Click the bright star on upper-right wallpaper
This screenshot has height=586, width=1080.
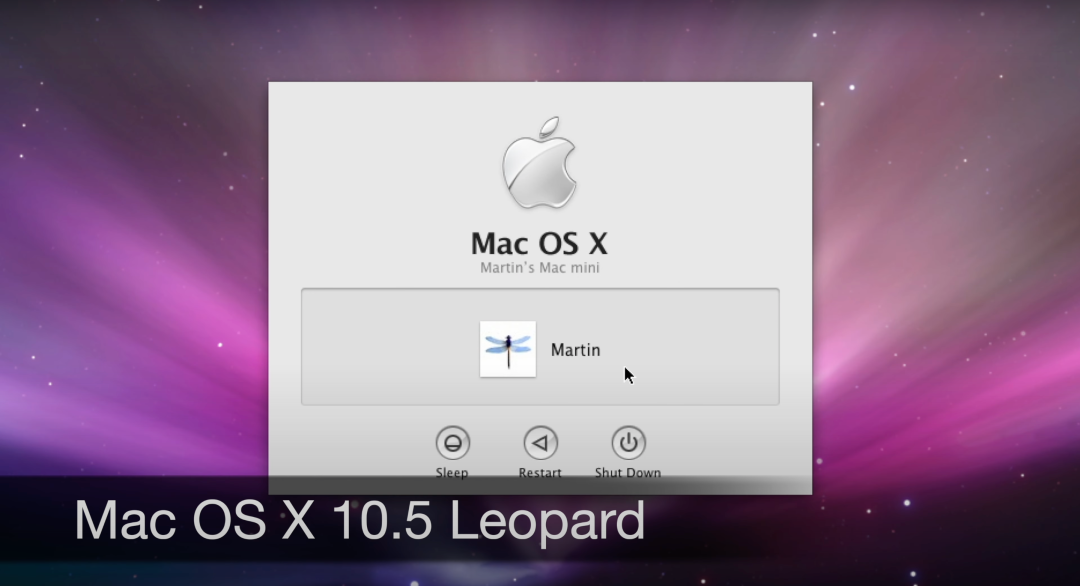click(x=852, y=87)
